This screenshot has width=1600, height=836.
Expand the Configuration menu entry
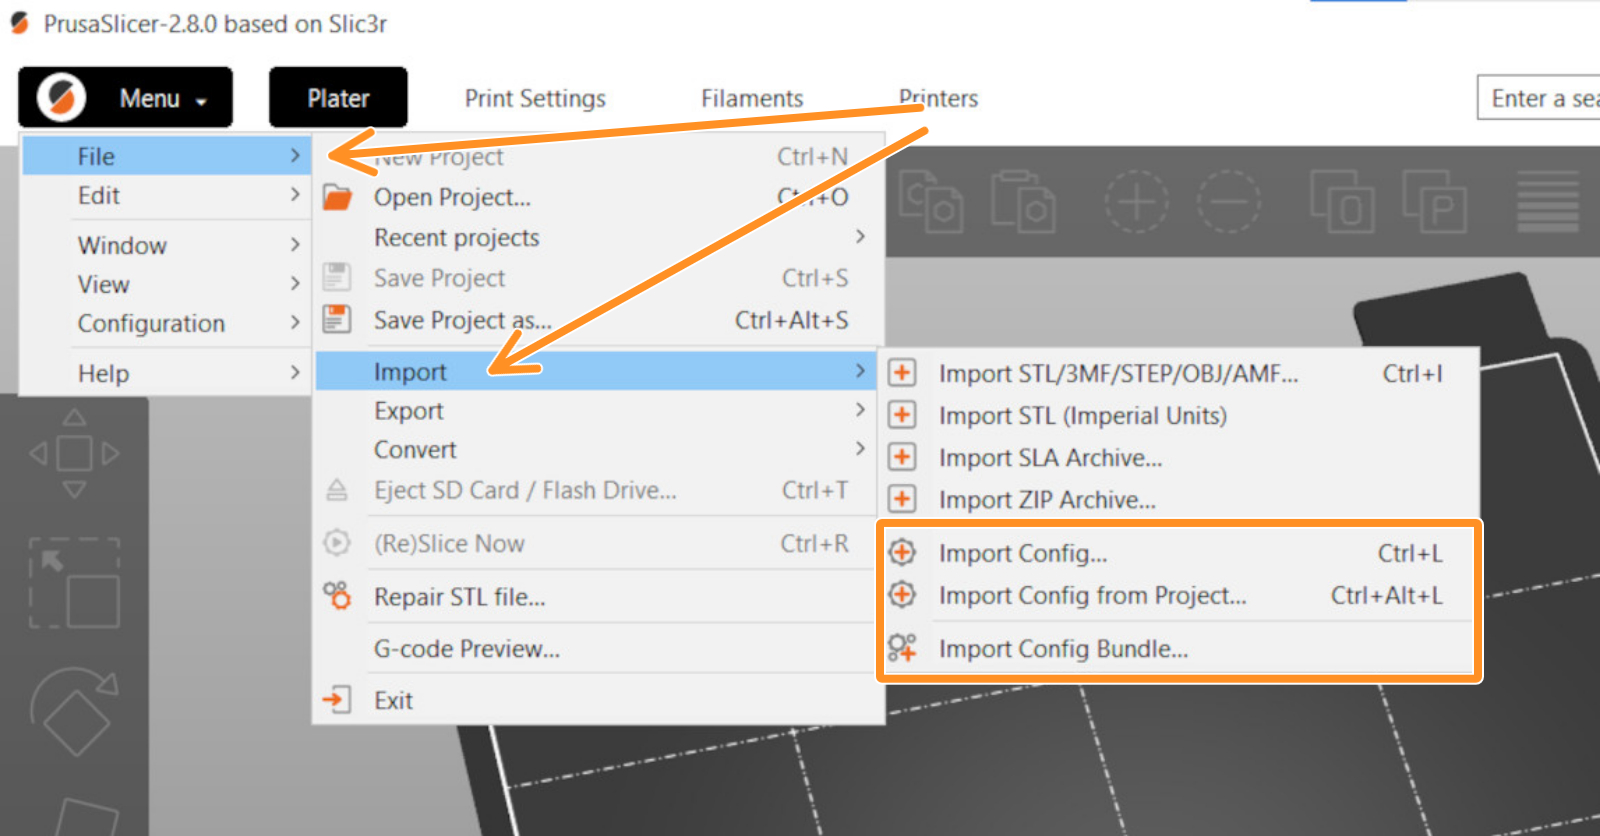(166, 323)
